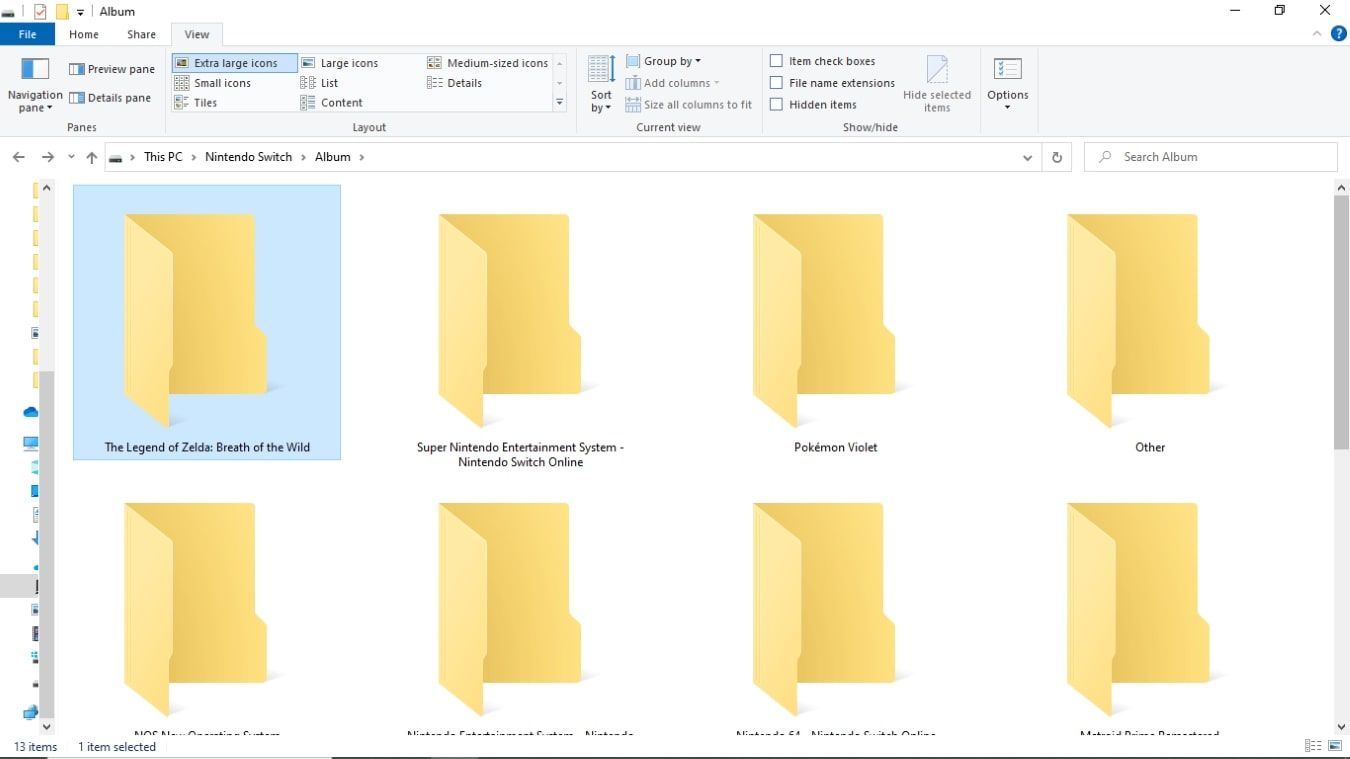
Task: Click the file list scroll down arrow
Action: click(x=1342, y=727)
